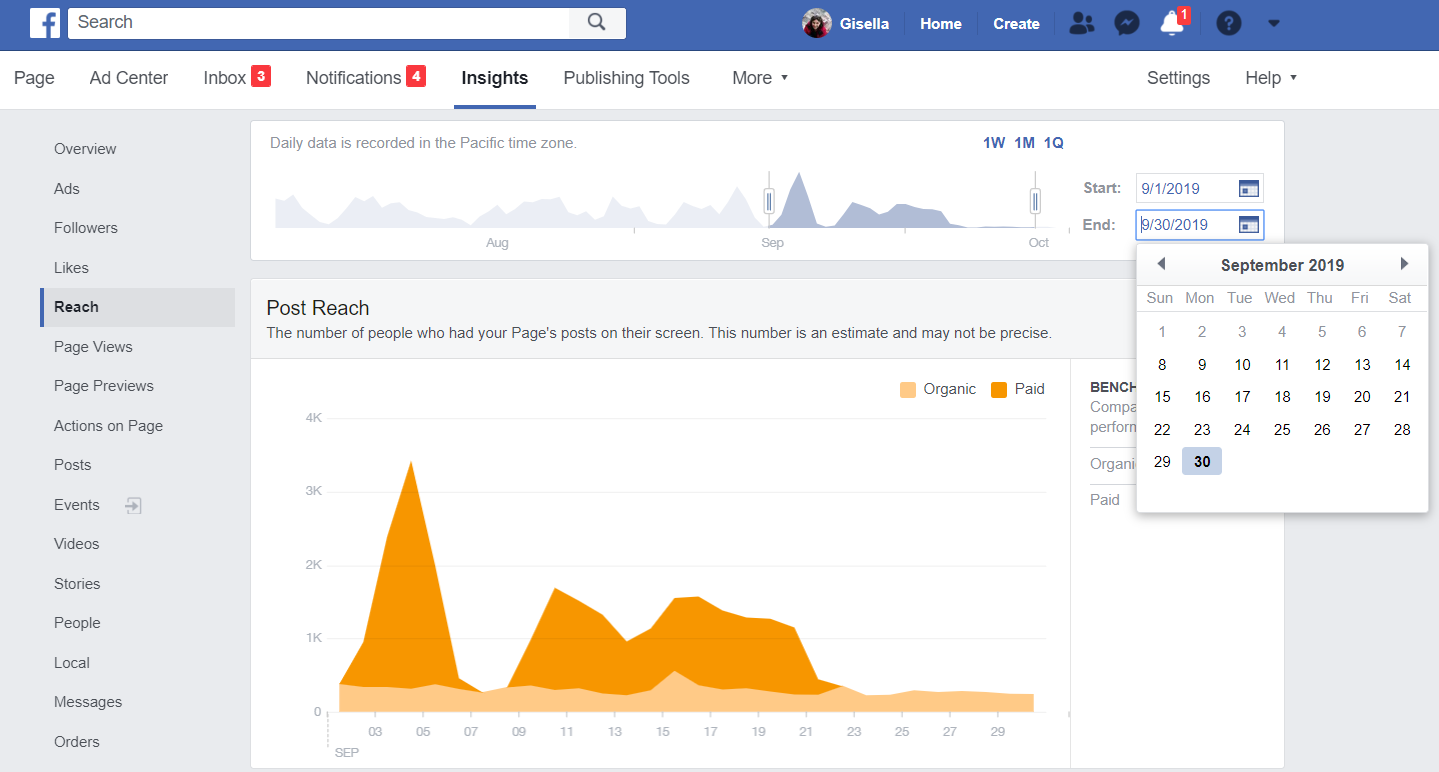The image size is (1439, 772).
Task: Select the 1Q date range link
Action: [1053, 143]
